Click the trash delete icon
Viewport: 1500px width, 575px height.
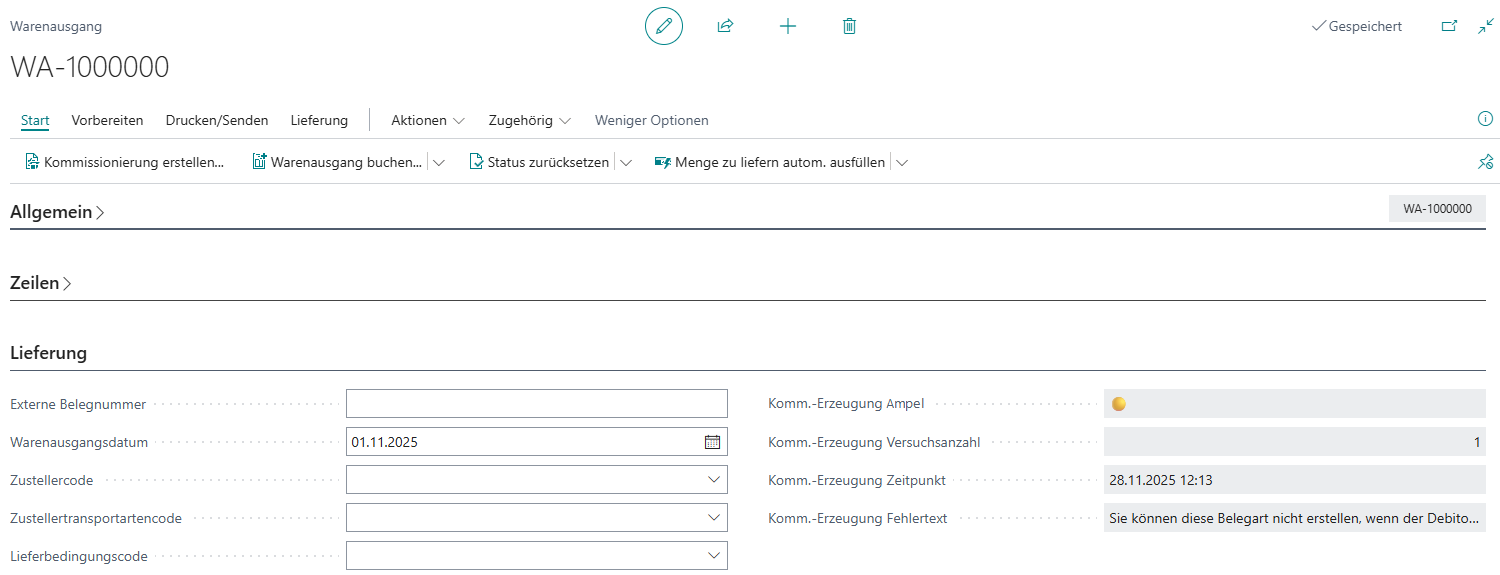pyautogui.click(x=849, y=26)
